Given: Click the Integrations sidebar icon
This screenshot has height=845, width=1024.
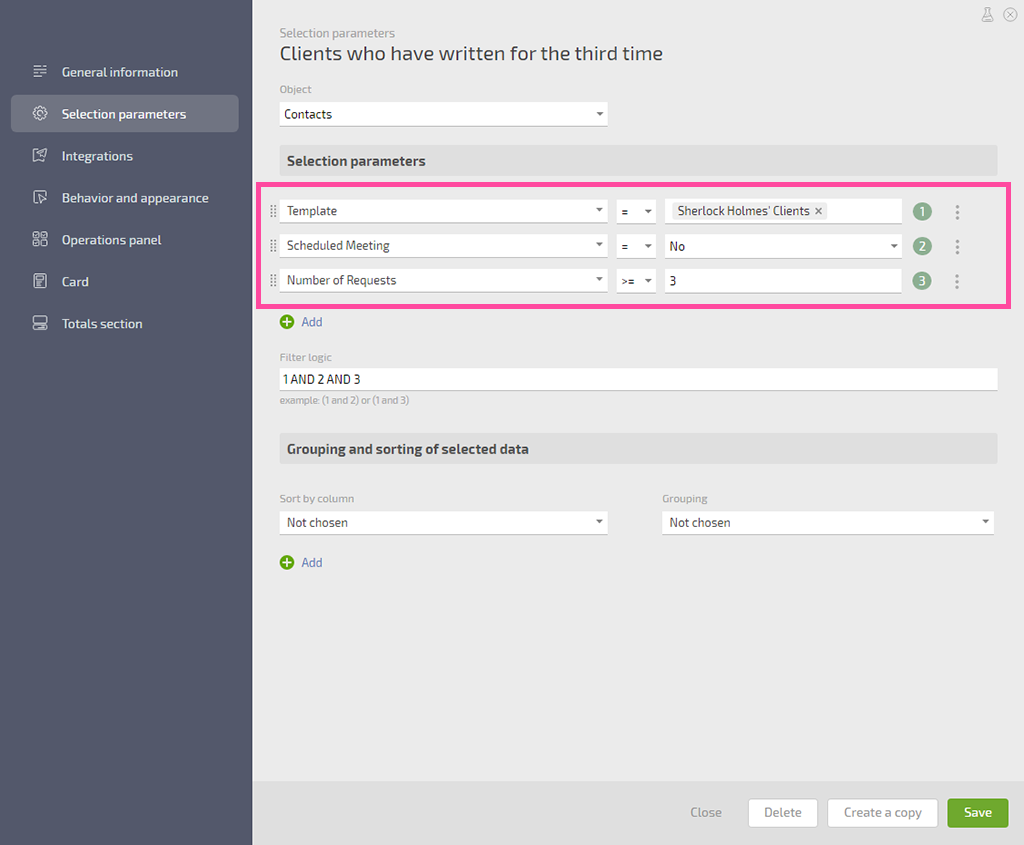Looking at the screenshot, I should pos(40,155).
